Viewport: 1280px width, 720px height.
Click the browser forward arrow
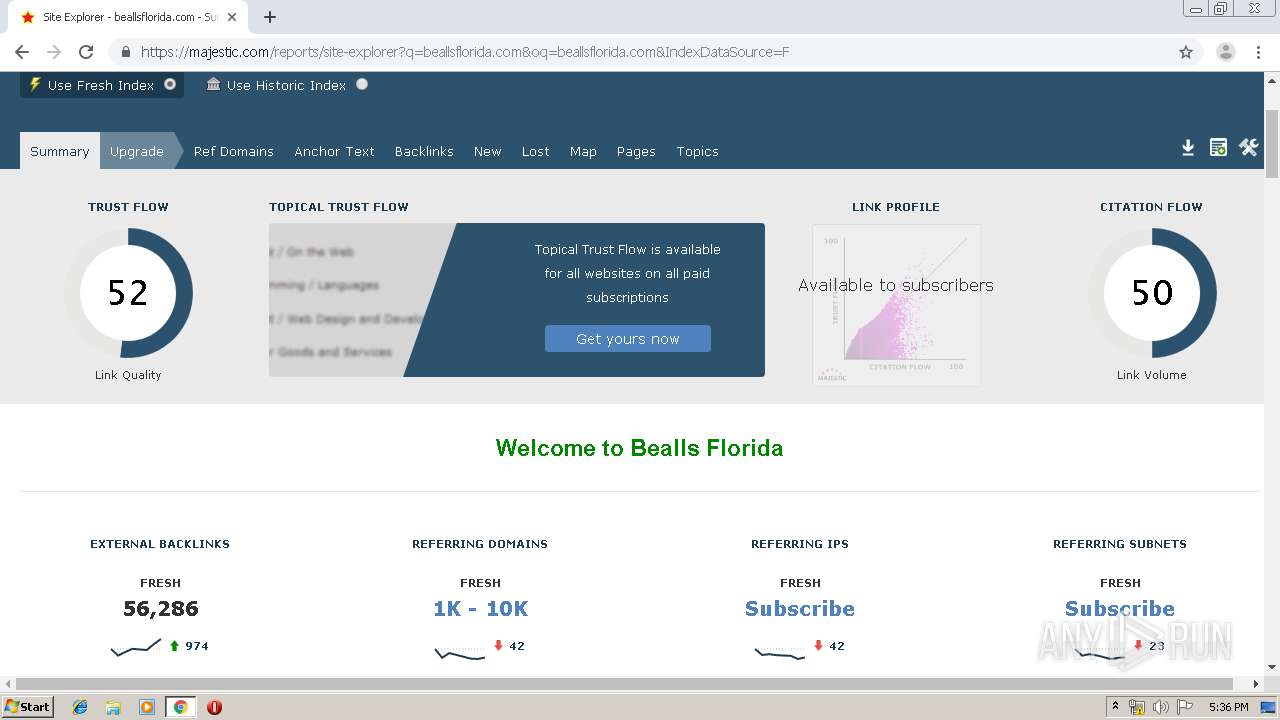[x=54, y=52]
